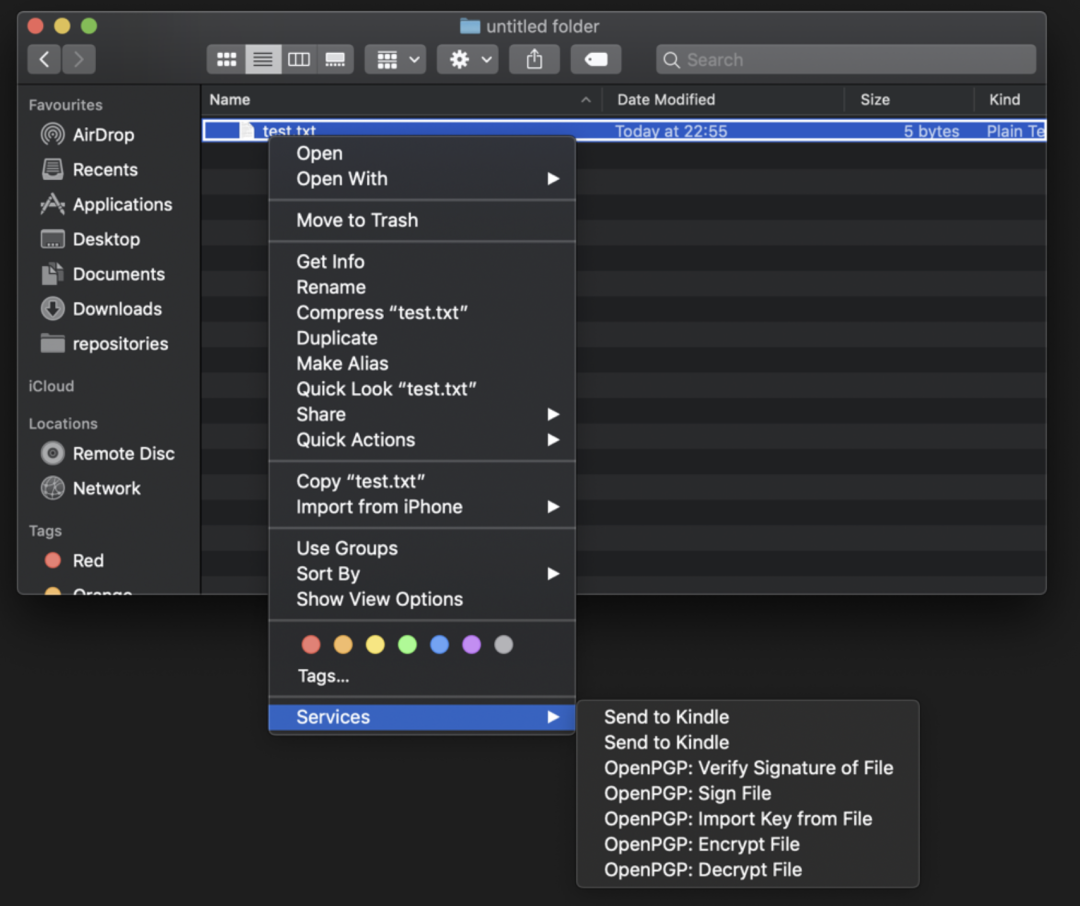The width and height of the screenshot is (1080, 906).
Task: Go back with the left chevron button
Action: pyautogui.click(x=44, y=59)
